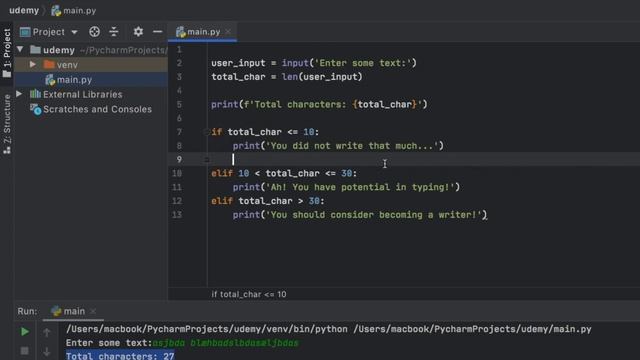Click the 'if total_char <= 10' line

point(265,132)
